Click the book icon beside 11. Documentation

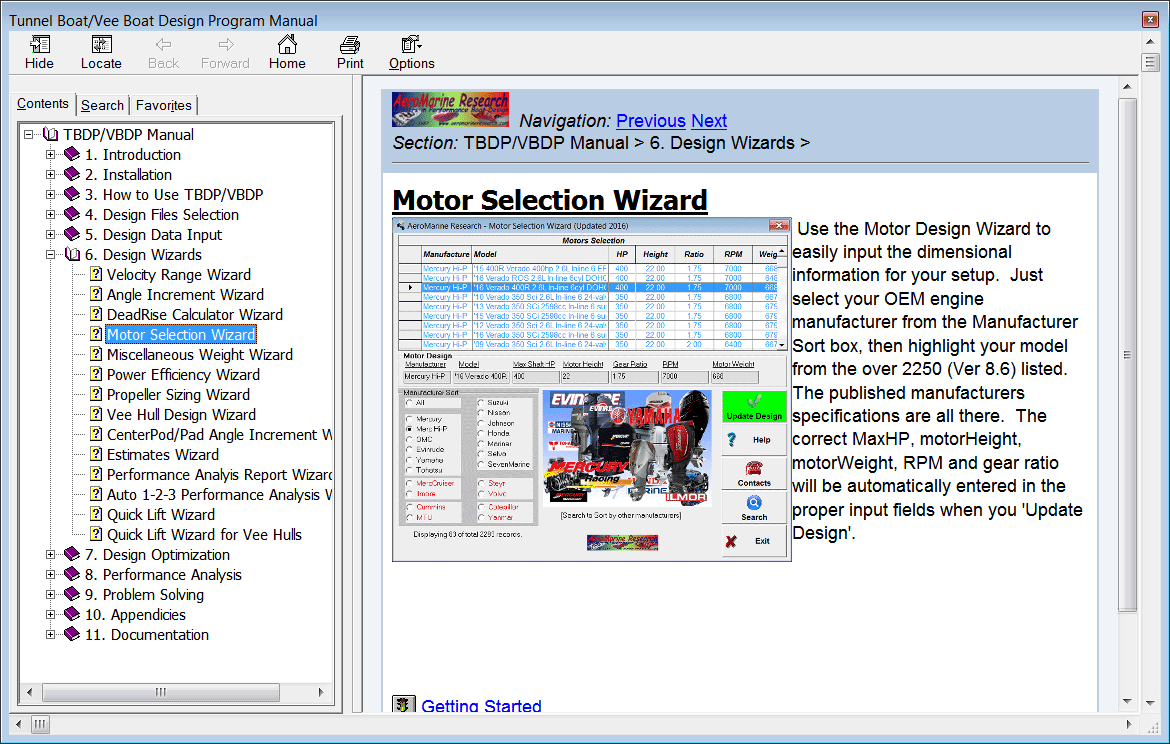click(72, 634)
